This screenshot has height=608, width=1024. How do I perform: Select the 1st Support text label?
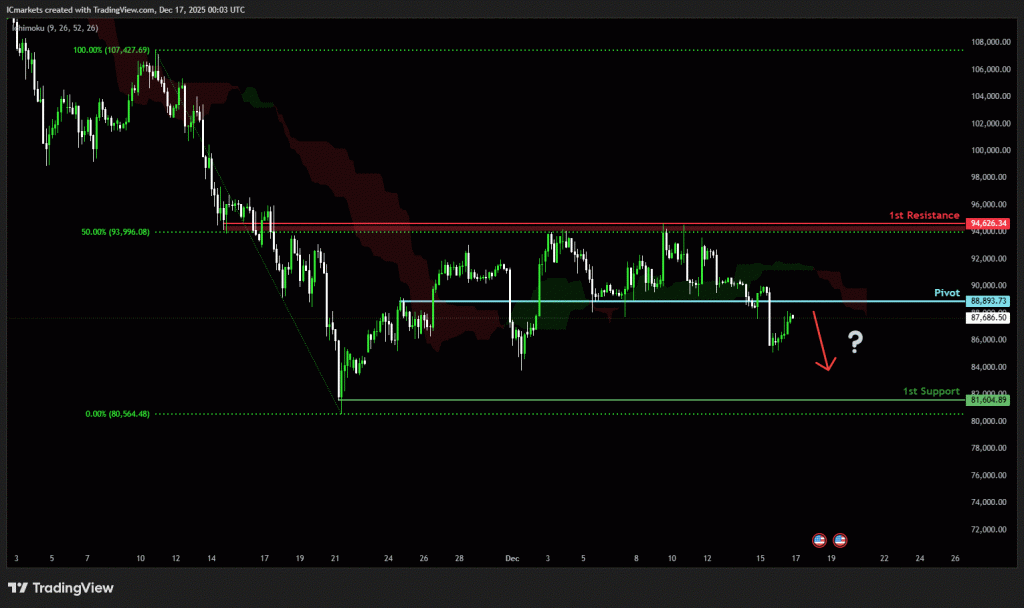[x=930, y=391]
